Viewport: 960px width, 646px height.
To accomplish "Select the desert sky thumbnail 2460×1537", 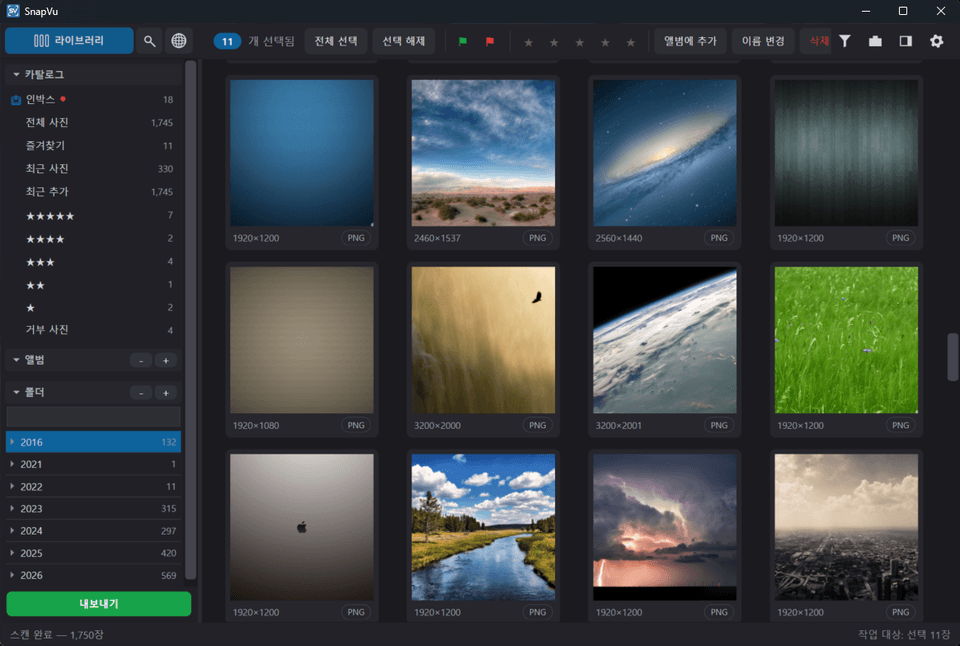I will tap(483, 153).
